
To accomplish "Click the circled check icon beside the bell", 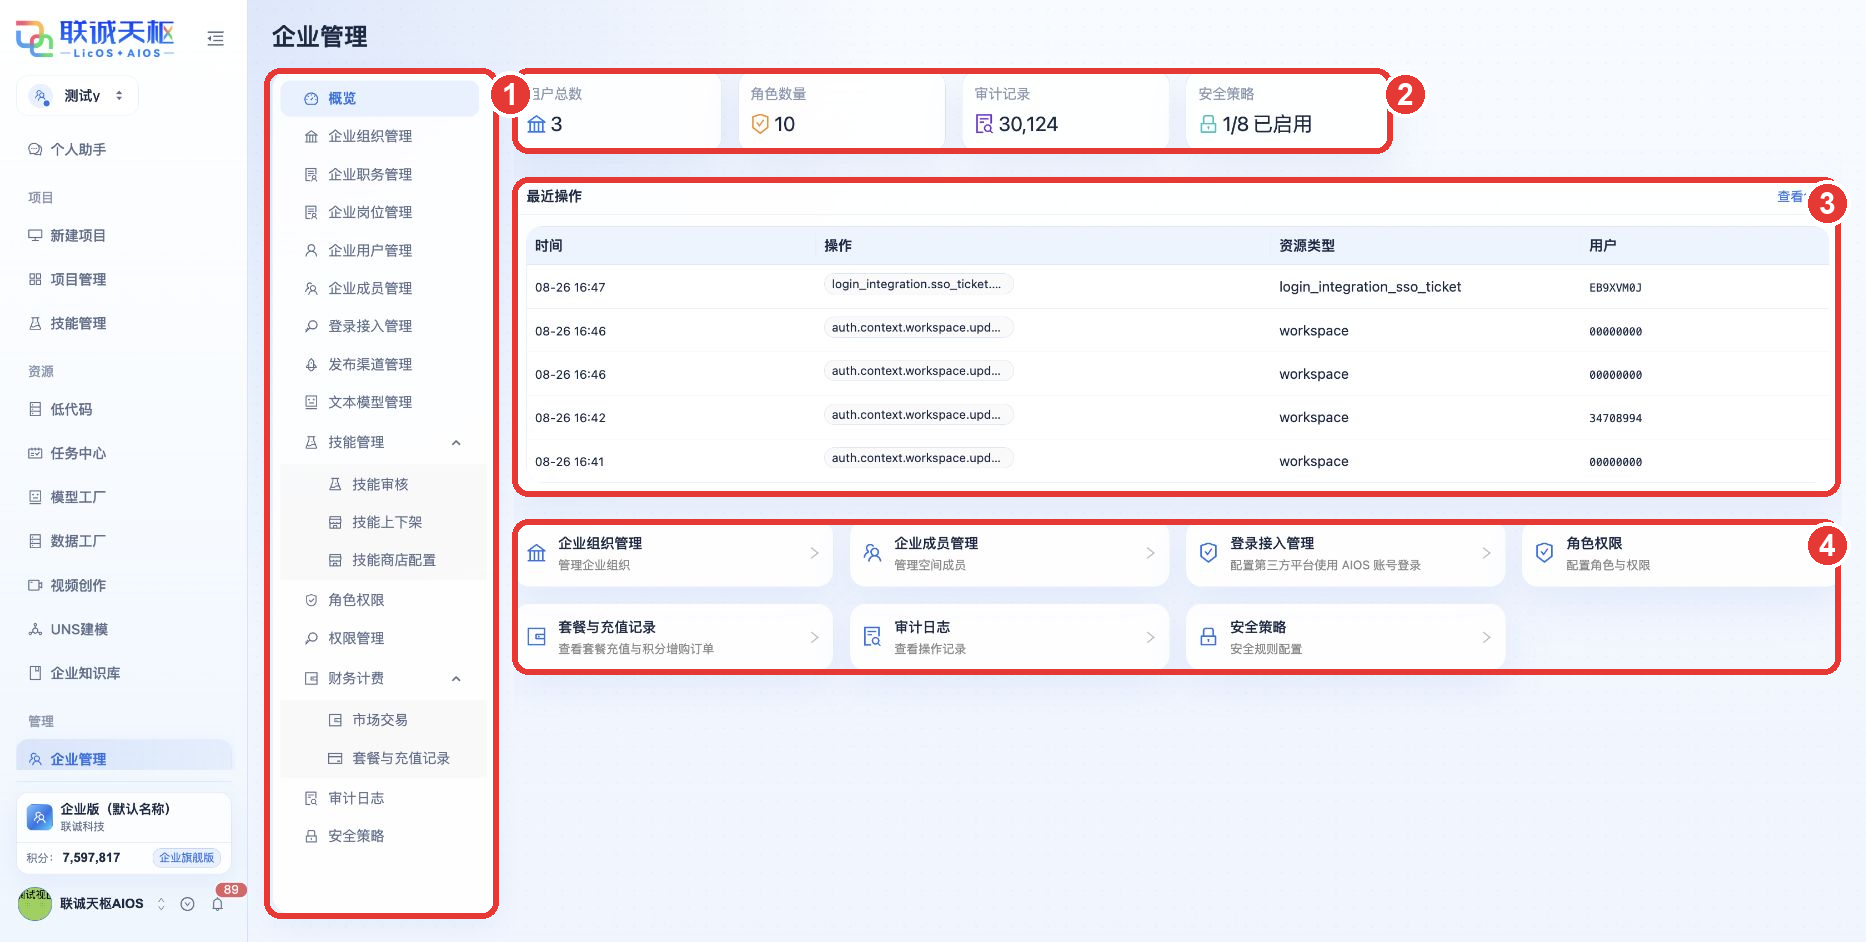I will [187, 904].
